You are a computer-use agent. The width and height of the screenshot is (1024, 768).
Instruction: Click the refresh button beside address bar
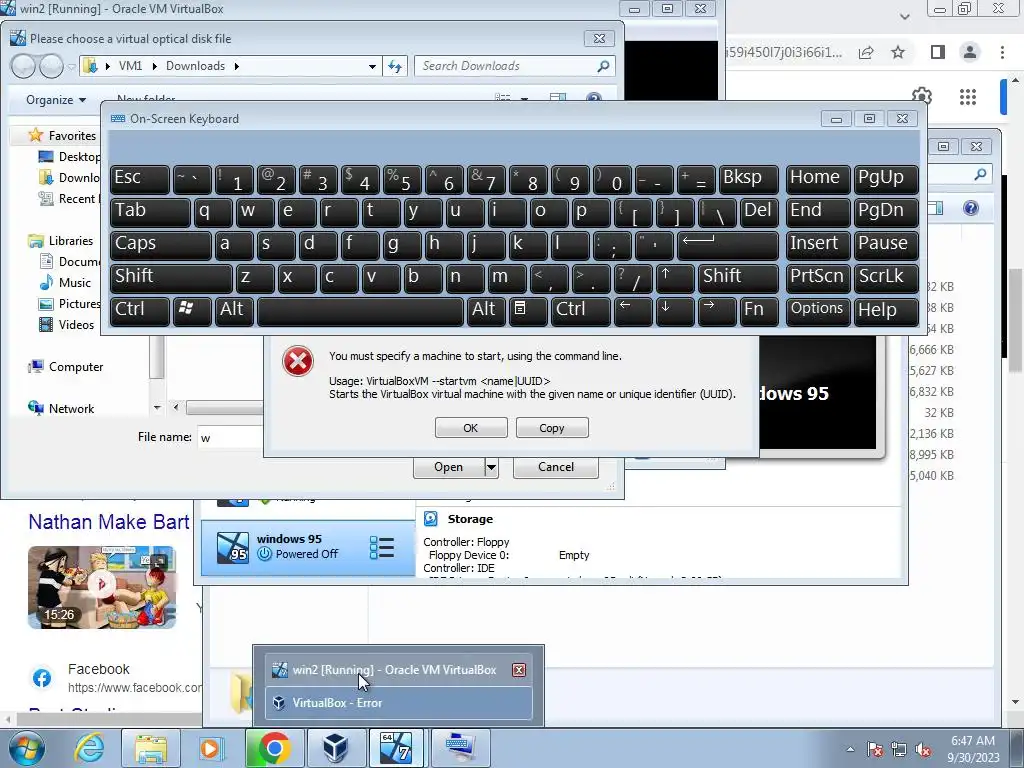[x=396, y=66]
